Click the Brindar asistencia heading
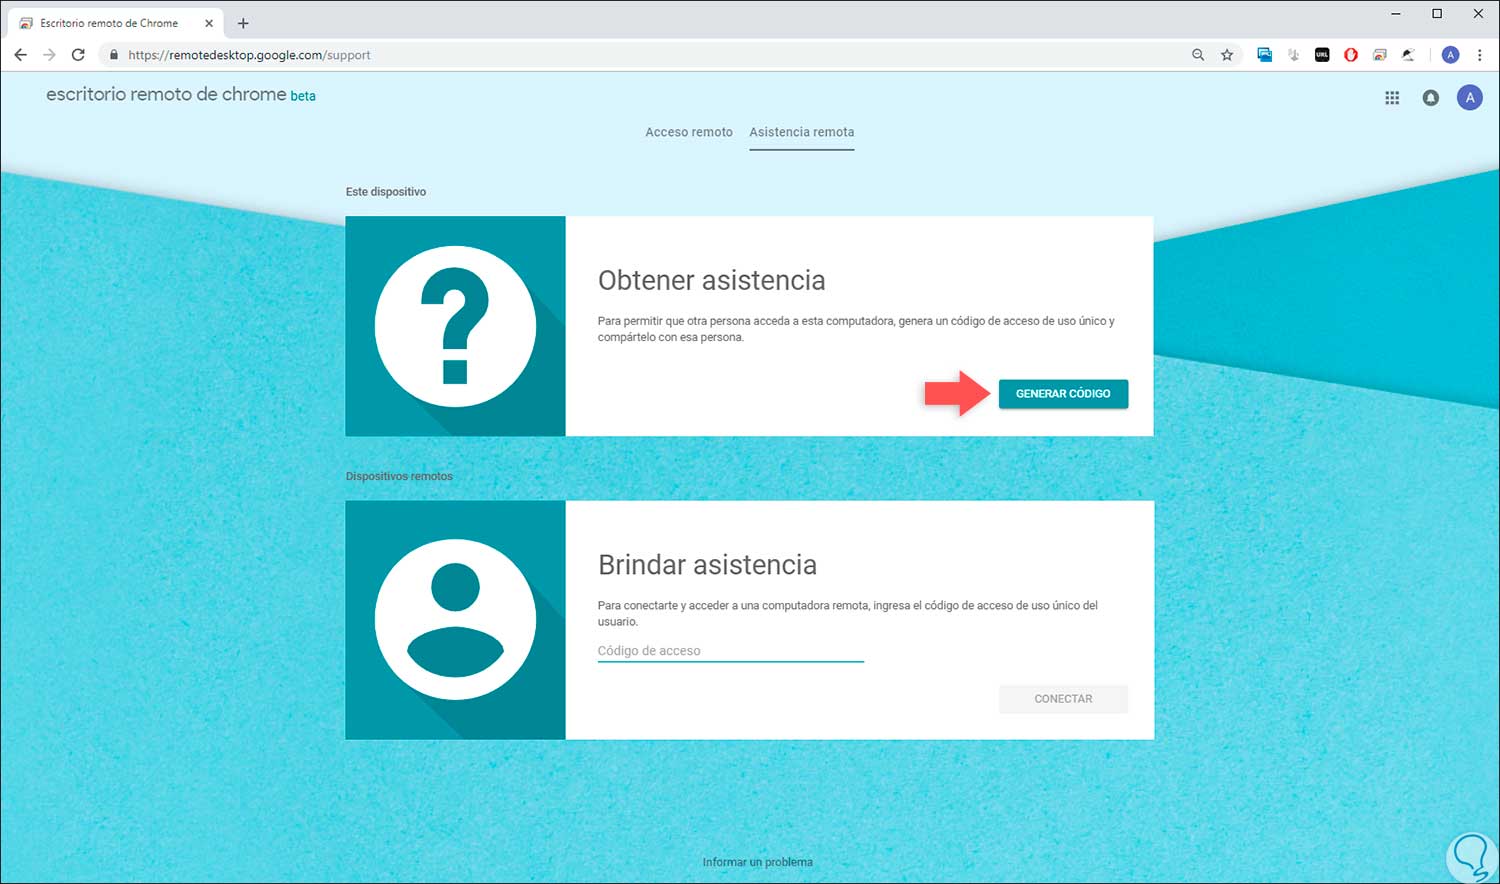 (708, 565)
